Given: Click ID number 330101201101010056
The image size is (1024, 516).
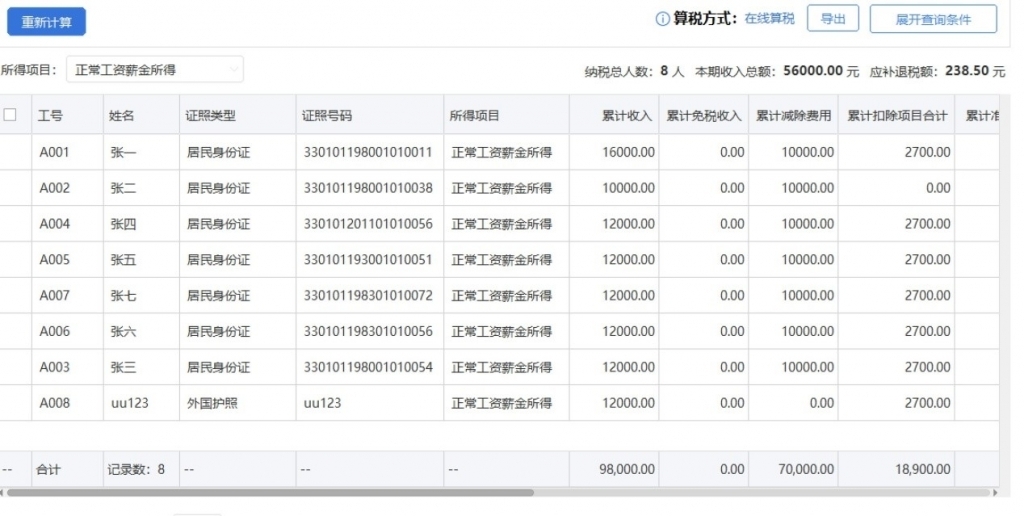Looking at the screenshot, I should coord(368,224).
